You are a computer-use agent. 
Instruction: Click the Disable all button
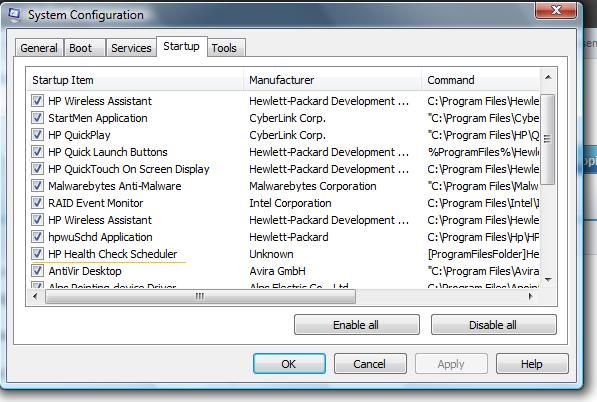point(493,325)
